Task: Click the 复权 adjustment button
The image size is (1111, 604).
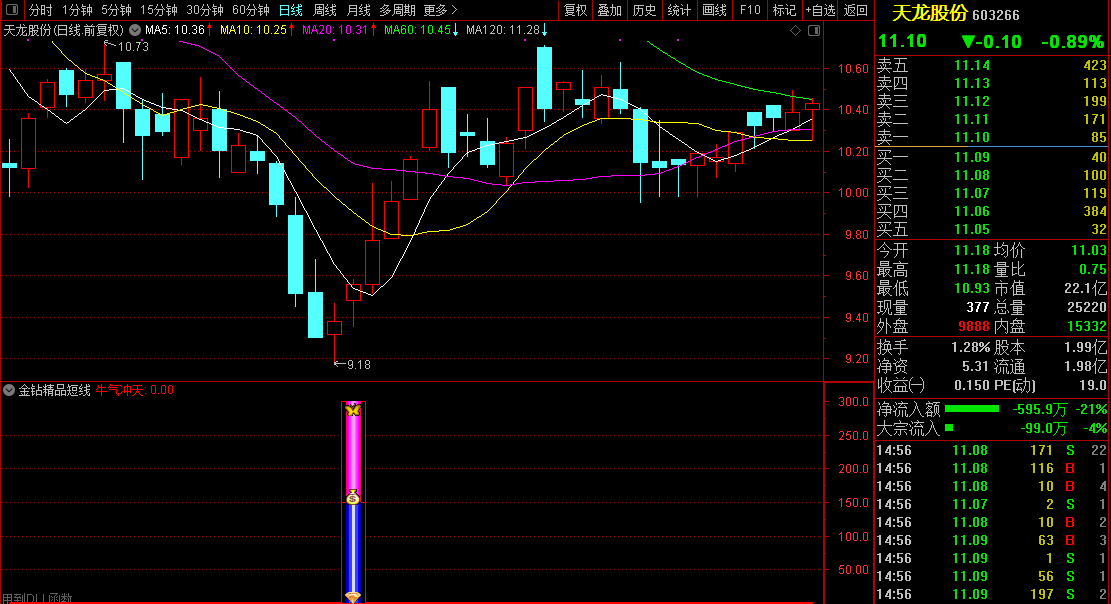Action: coord(576,10)
